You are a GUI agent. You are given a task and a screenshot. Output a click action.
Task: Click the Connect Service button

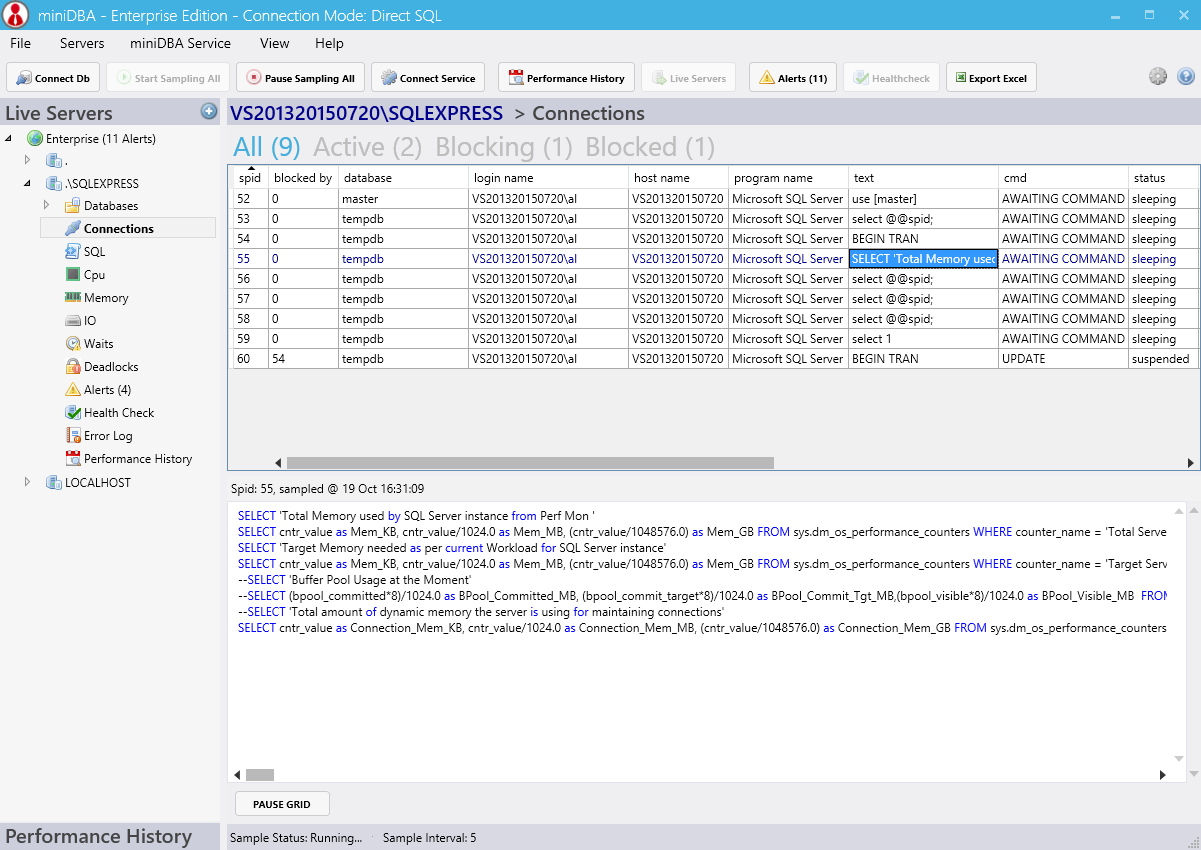428,78
